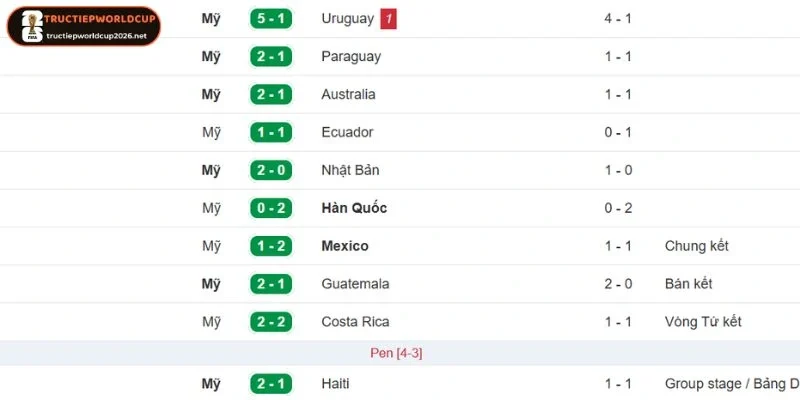Select the 2 - 1 score badge against Australia

tap(270, 94)
